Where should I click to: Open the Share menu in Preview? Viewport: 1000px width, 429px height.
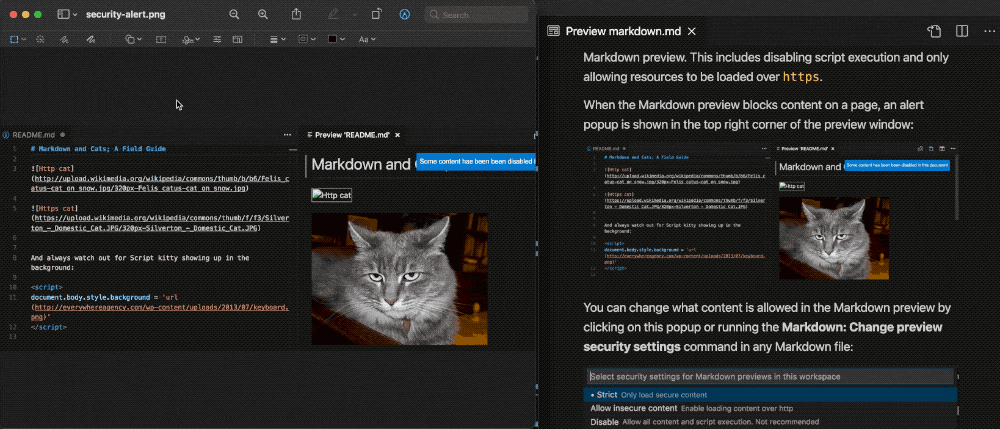(x=297, y=14)
